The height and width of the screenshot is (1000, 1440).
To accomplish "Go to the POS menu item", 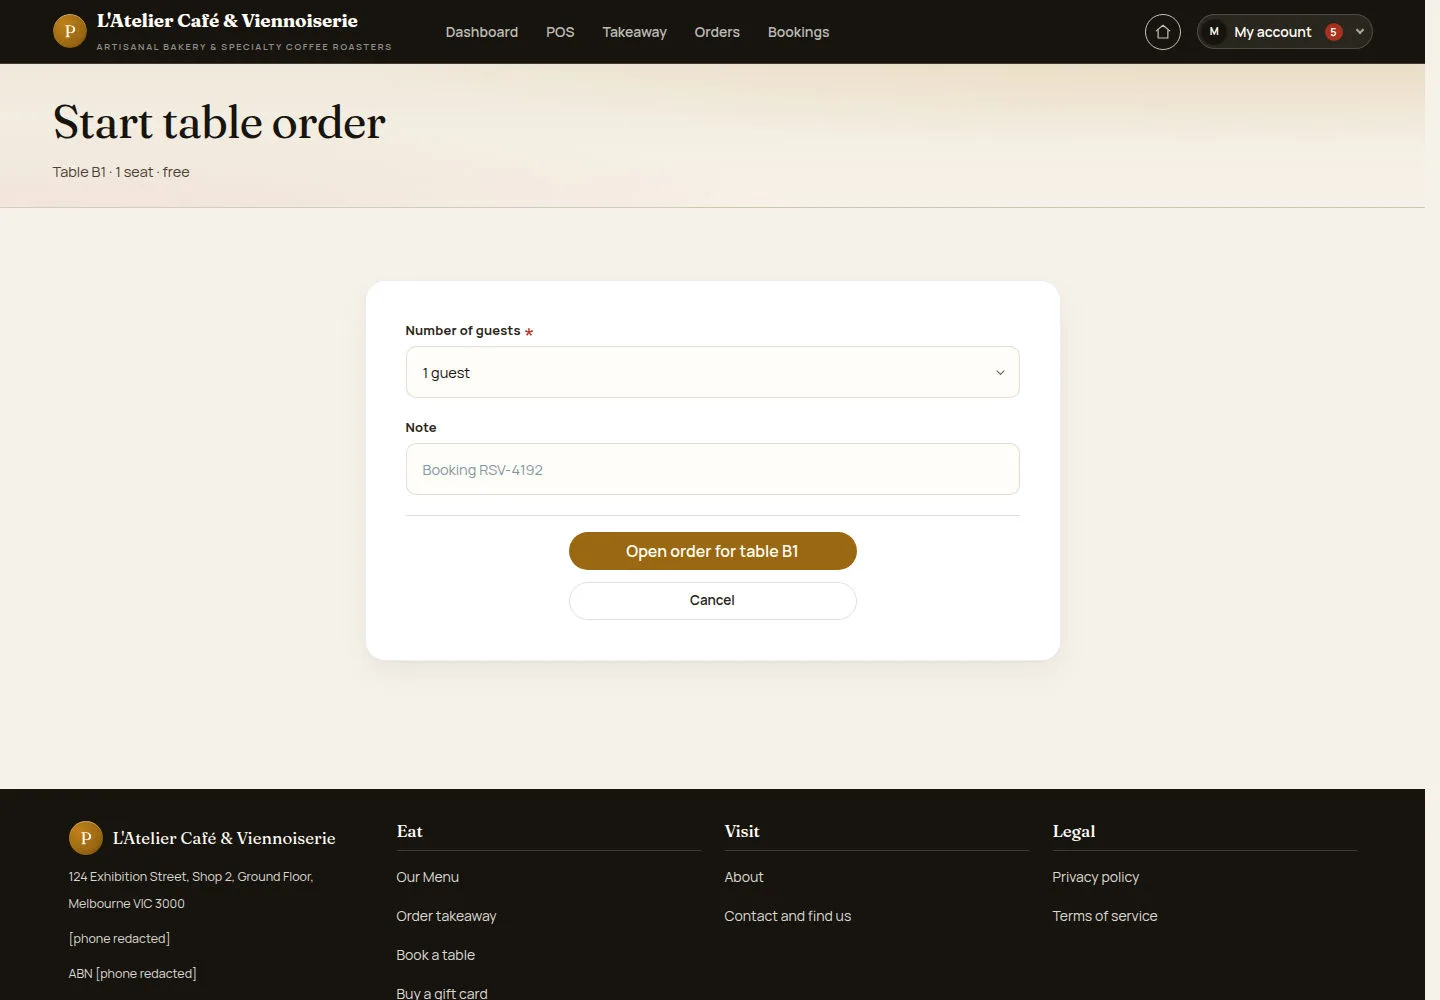I will [560, 32].
